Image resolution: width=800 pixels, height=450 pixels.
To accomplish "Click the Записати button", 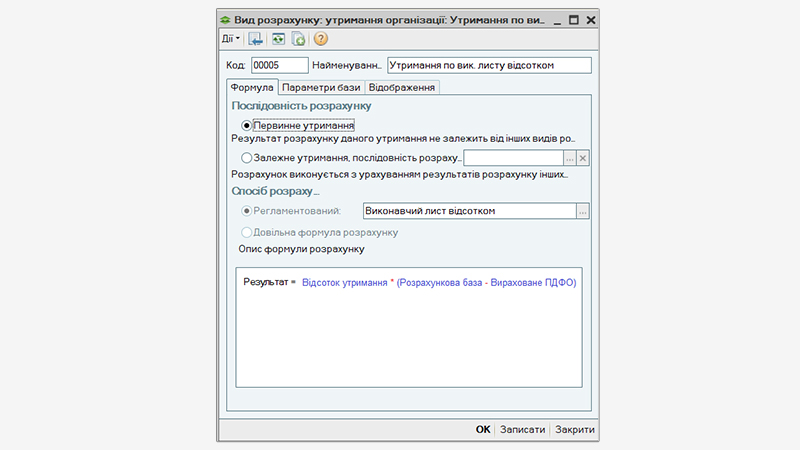I will pyautogui.click(x=523, y=429).
